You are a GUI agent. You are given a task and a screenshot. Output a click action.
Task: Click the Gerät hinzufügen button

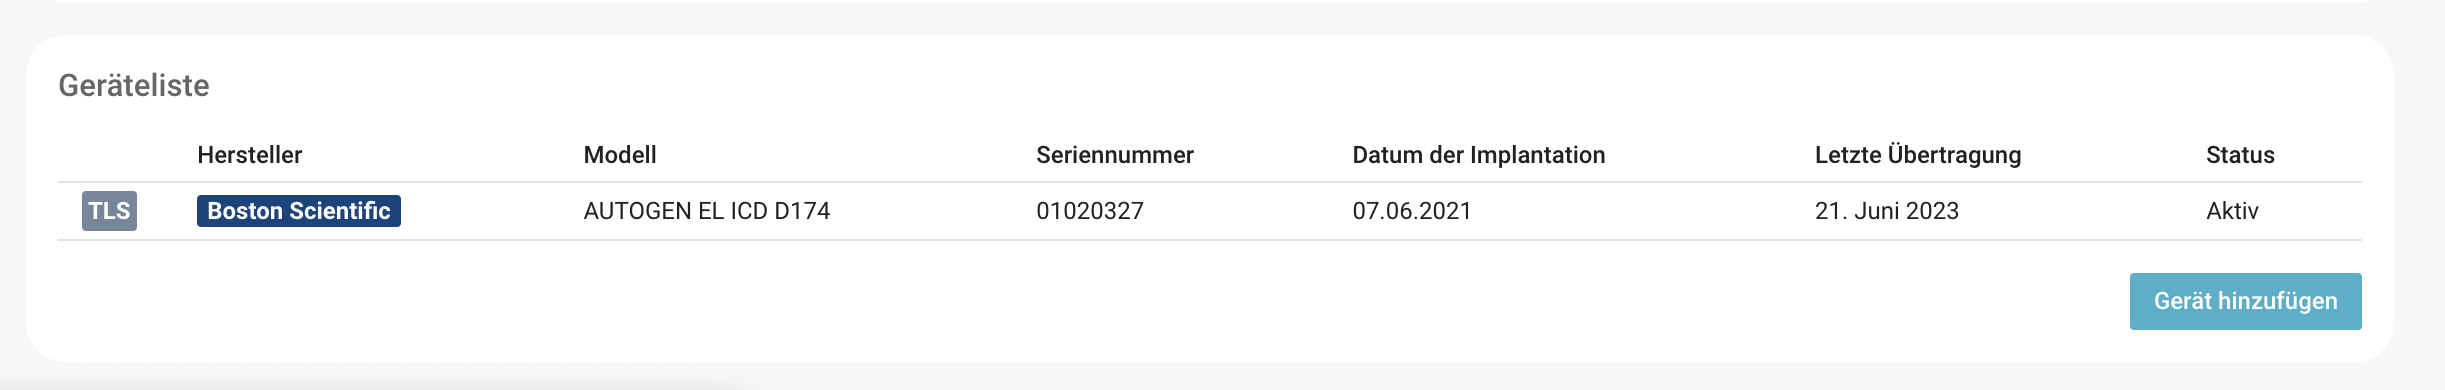(2245, 301)
